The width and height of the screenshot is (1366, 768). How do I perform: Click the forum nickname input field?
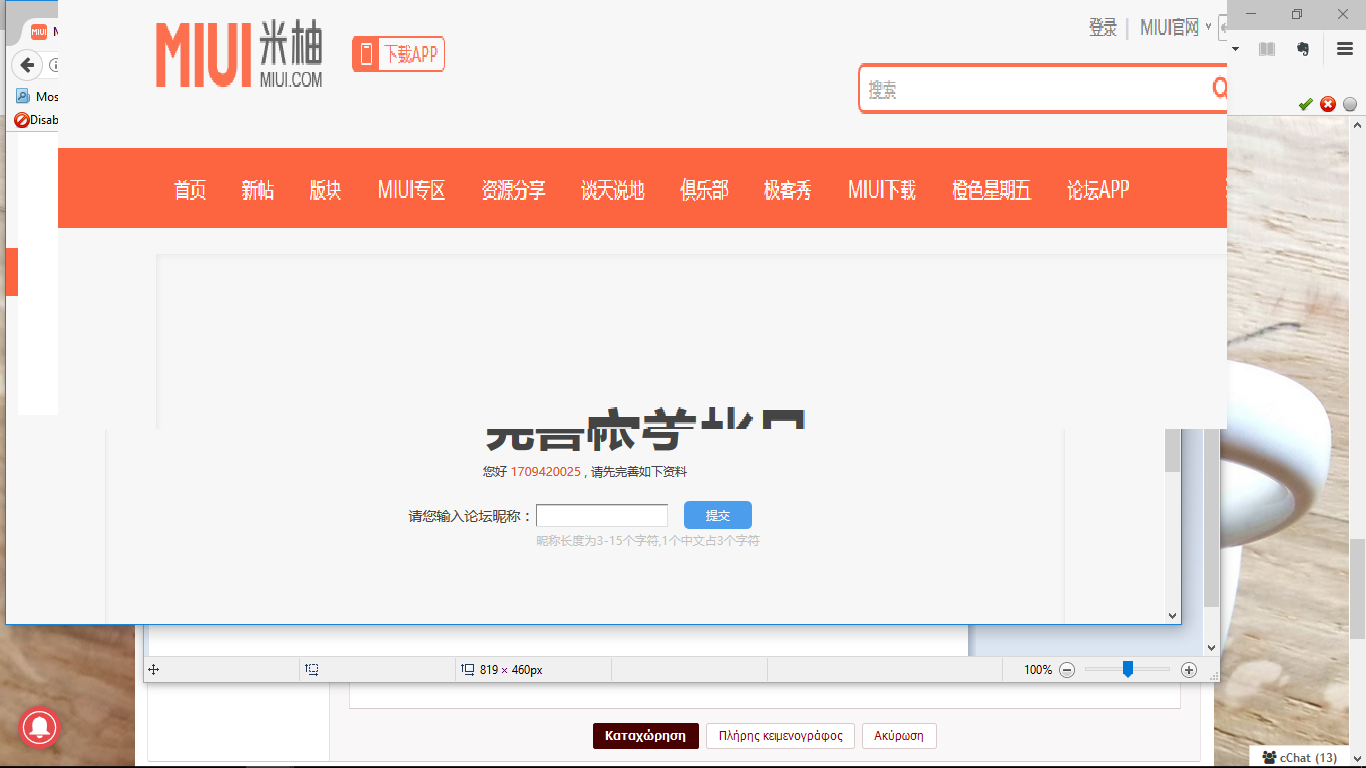(x=602, y=516)
